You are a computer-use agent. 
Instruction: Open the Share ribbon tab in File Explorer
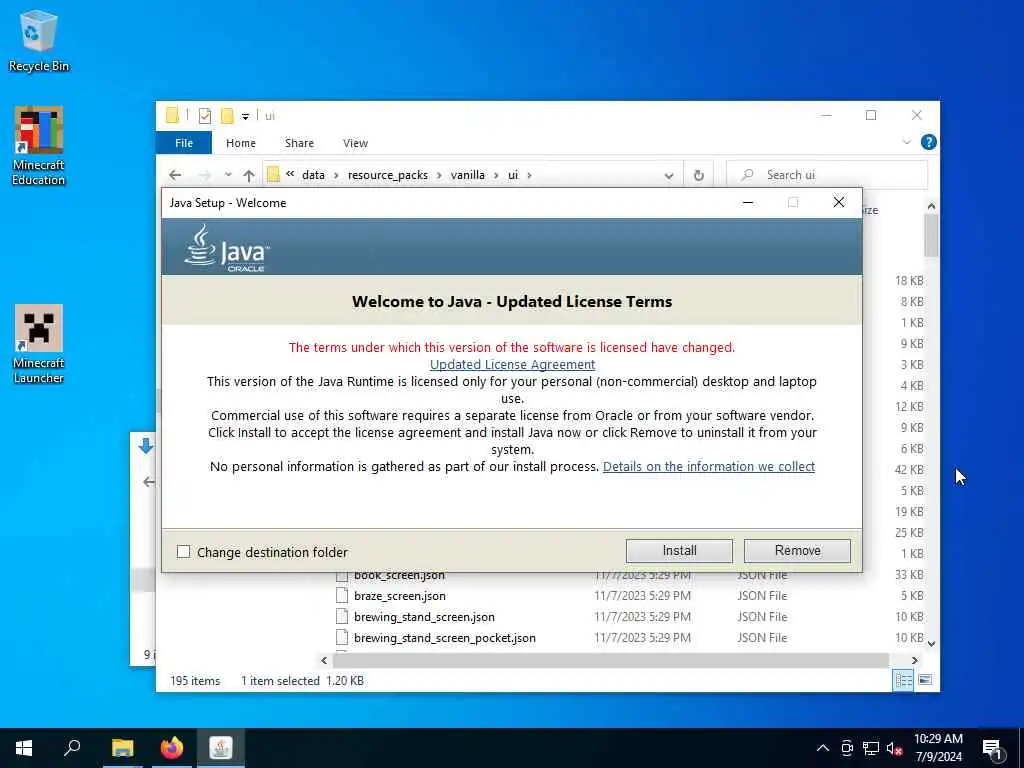coord(299,143)
